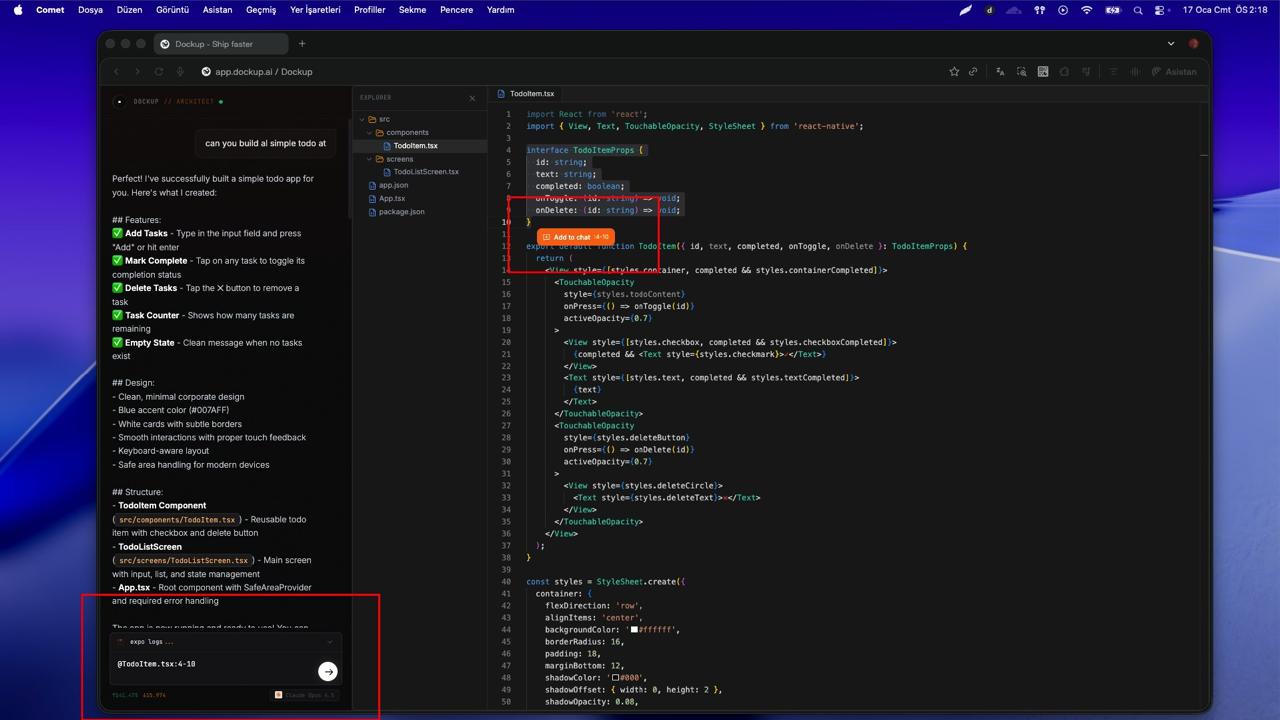Close the Explorer panel
The image size is (1280, 720).
point(472,98)
